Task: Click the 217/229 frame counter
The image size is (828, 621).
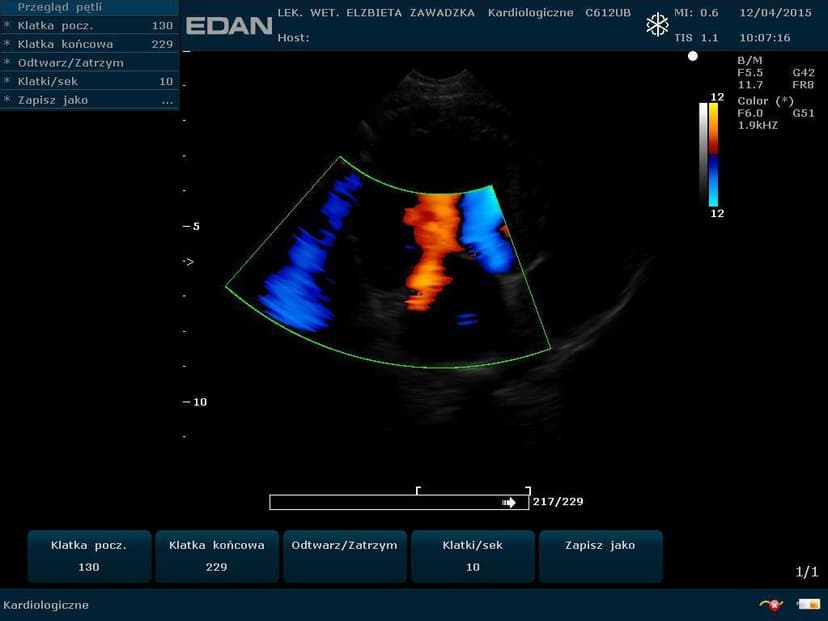Action: (x=558, y=502)
